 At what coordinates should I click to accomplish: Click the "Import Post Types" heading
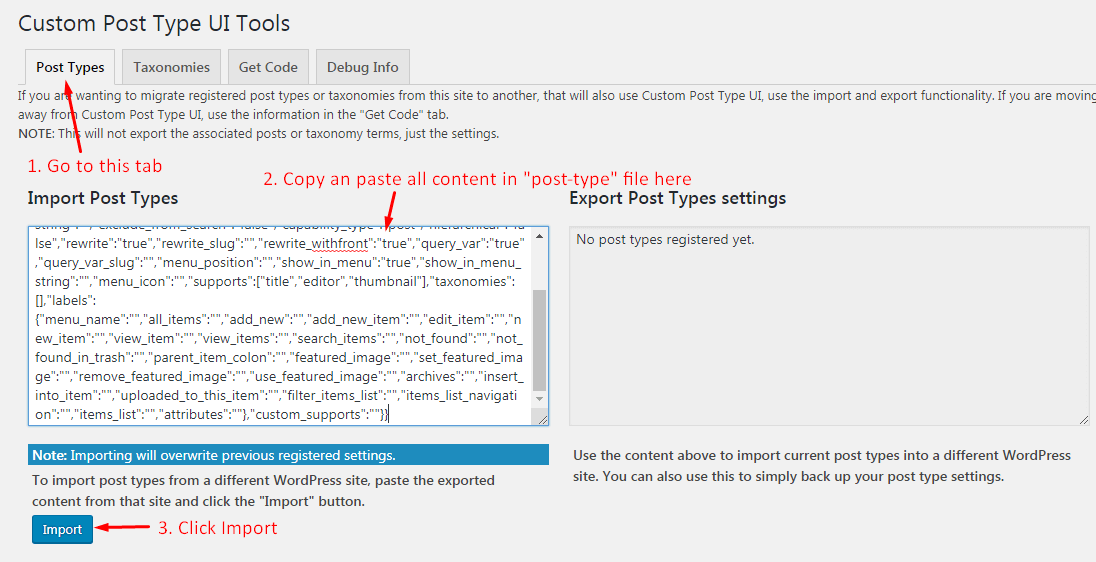pos(103,198)
